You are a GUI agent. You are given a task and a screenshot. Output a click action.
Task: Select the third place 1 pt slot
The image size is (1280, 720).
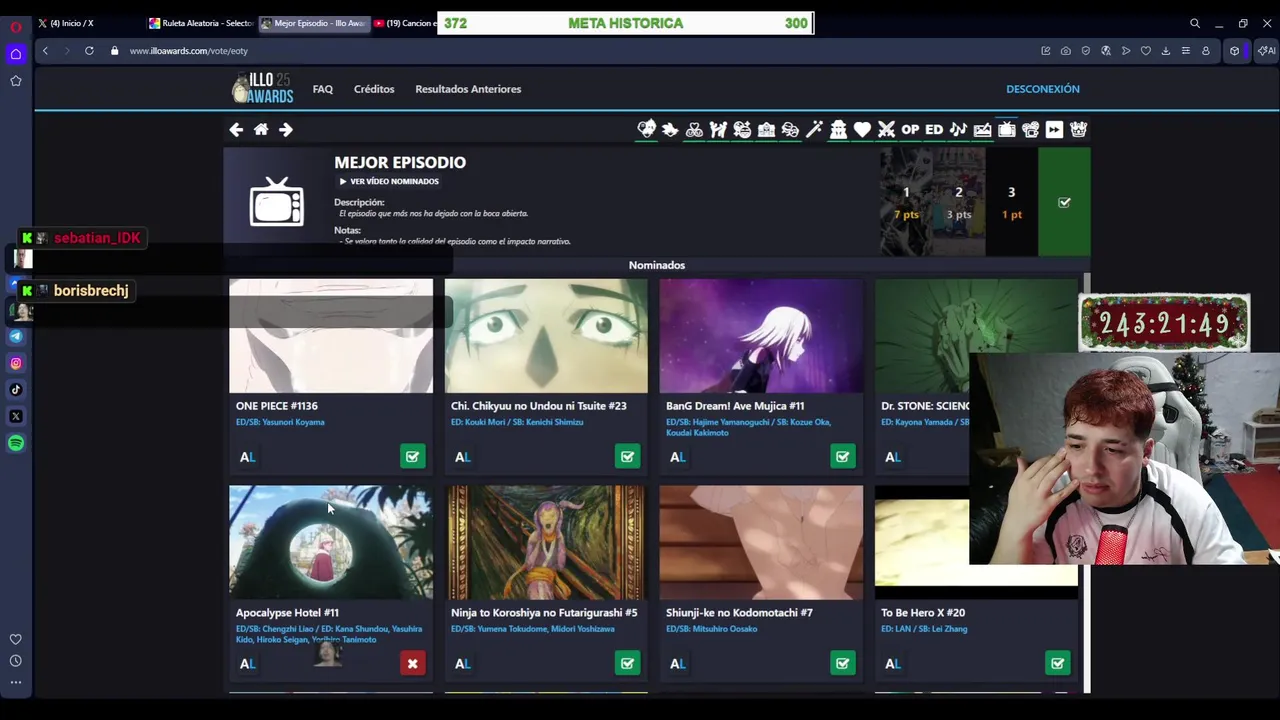1011,202
